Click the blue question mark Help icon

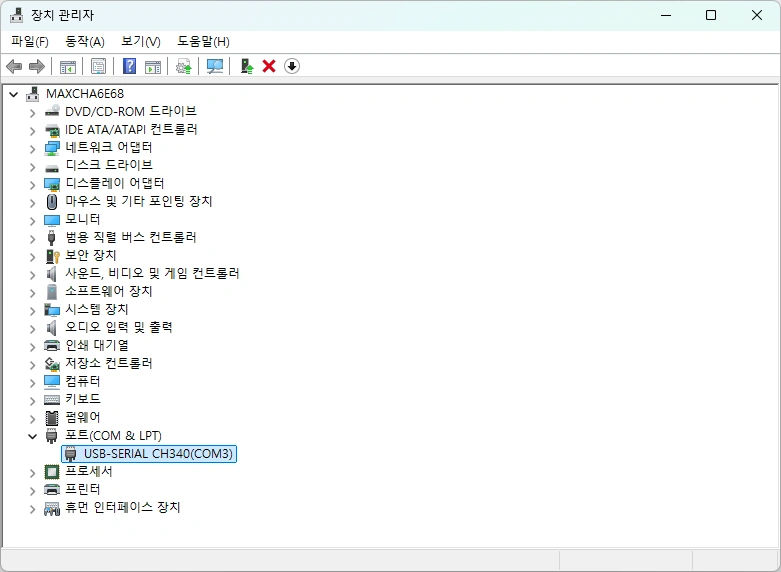click(130, 66)
